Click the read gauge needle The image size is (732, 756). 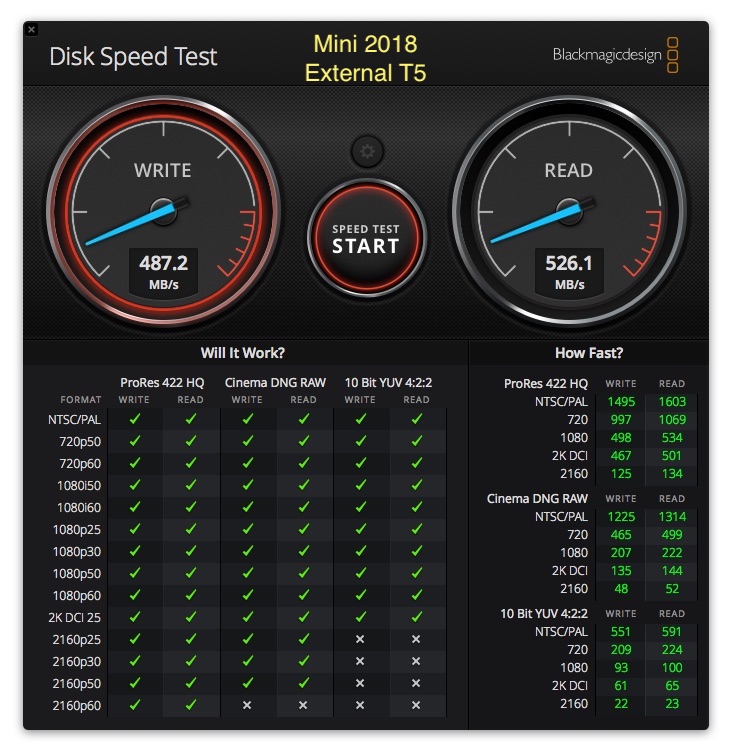click(x=541, y=223)
